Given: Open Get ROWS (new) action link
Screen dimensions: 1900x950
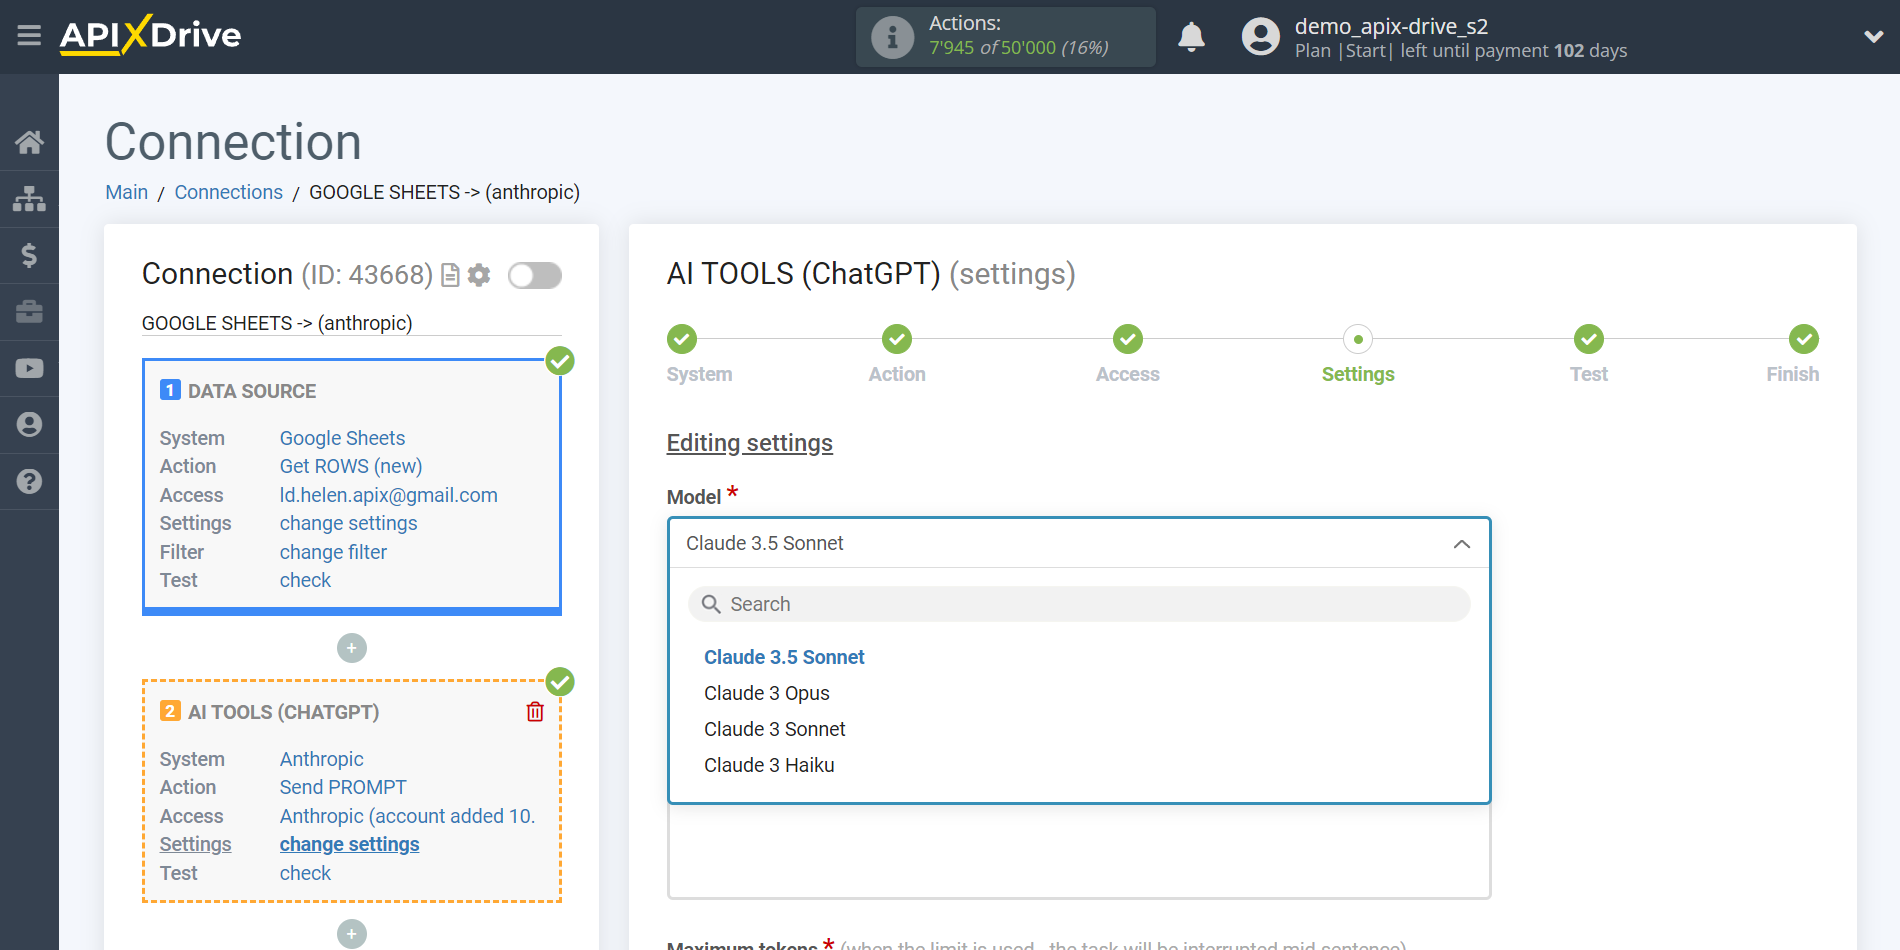Looking at the screenshot, I should pos(351,466).
